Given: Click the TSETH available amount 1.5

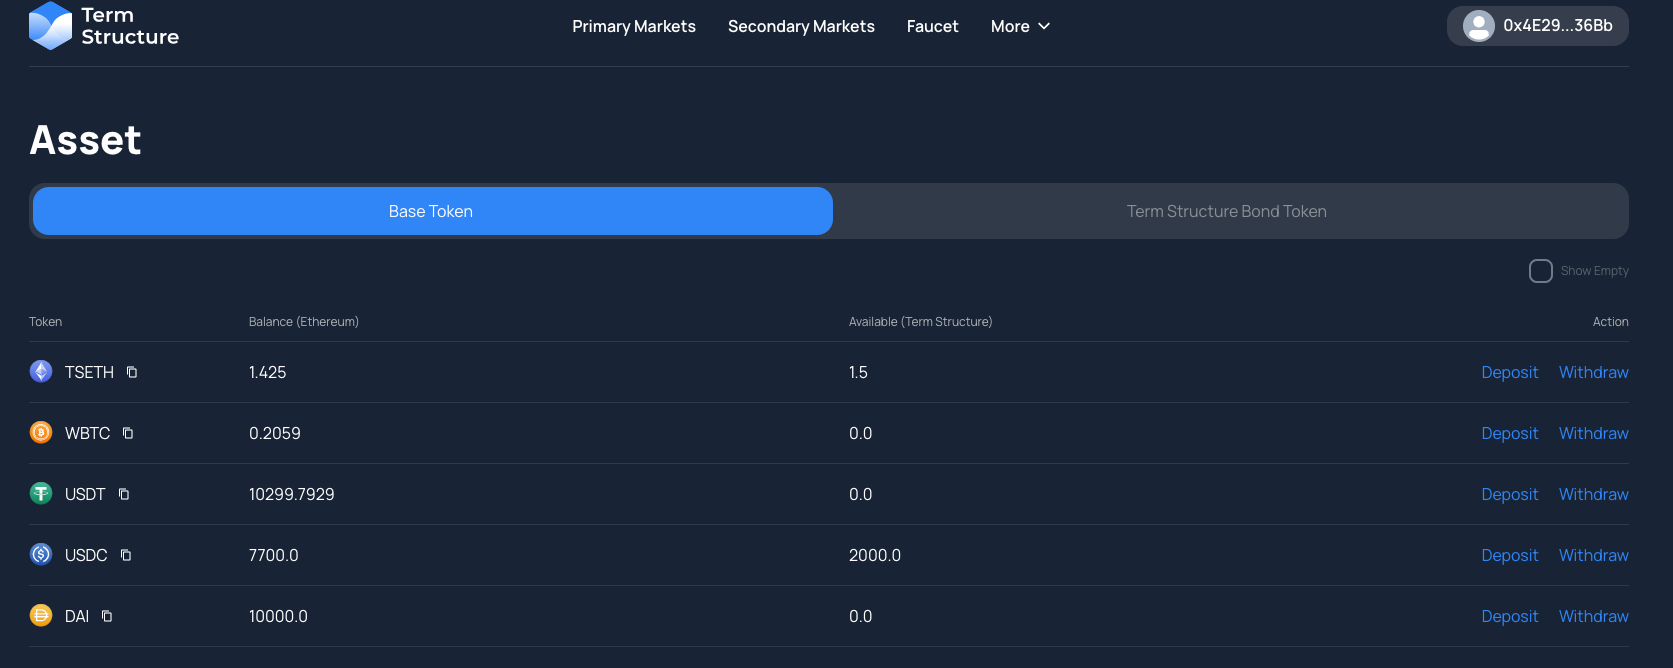Looking at the screenshot, I should [x=858, y=372].
